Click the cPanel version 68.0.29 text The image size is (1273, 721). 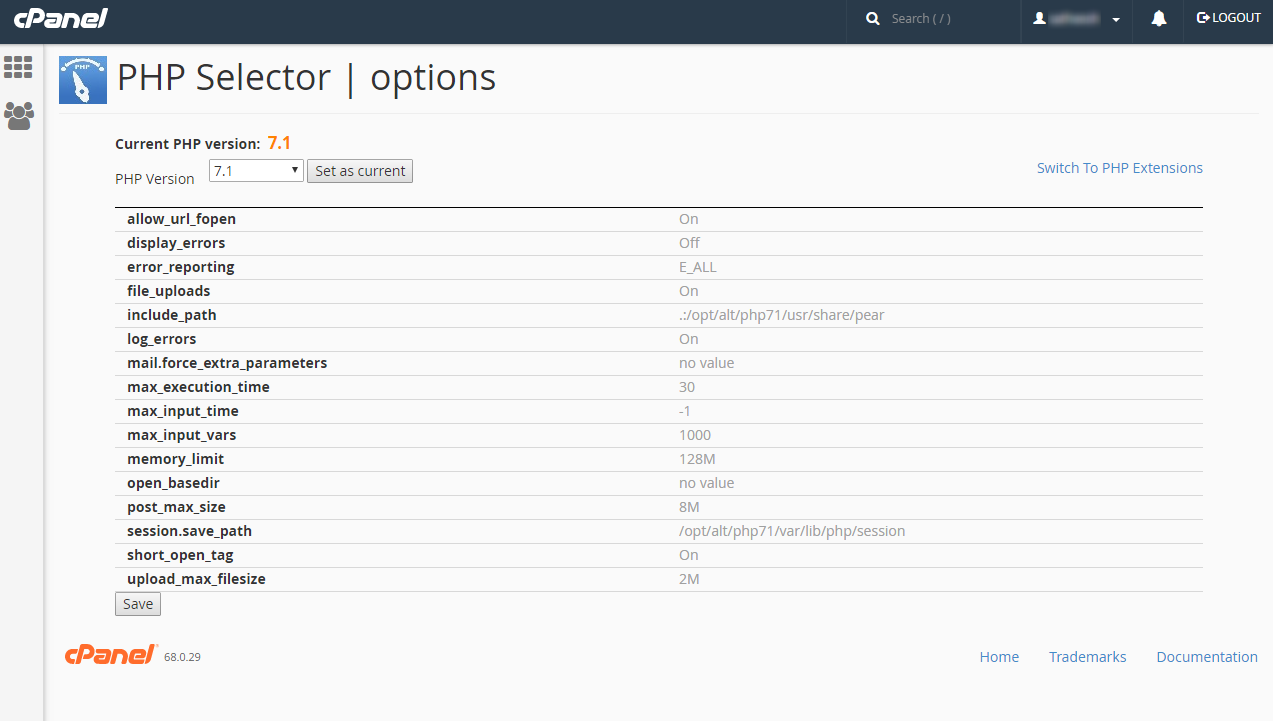[183, 657]
